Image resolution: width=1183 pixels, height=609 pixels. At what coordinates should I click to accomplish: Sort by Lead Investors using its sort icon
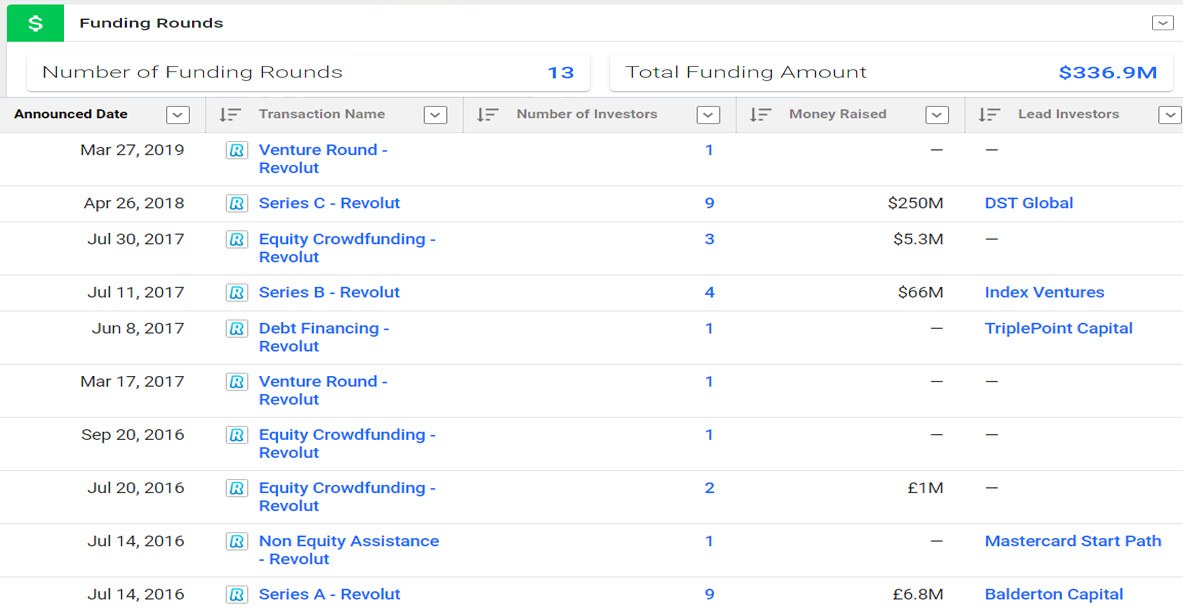click(989, 114)
